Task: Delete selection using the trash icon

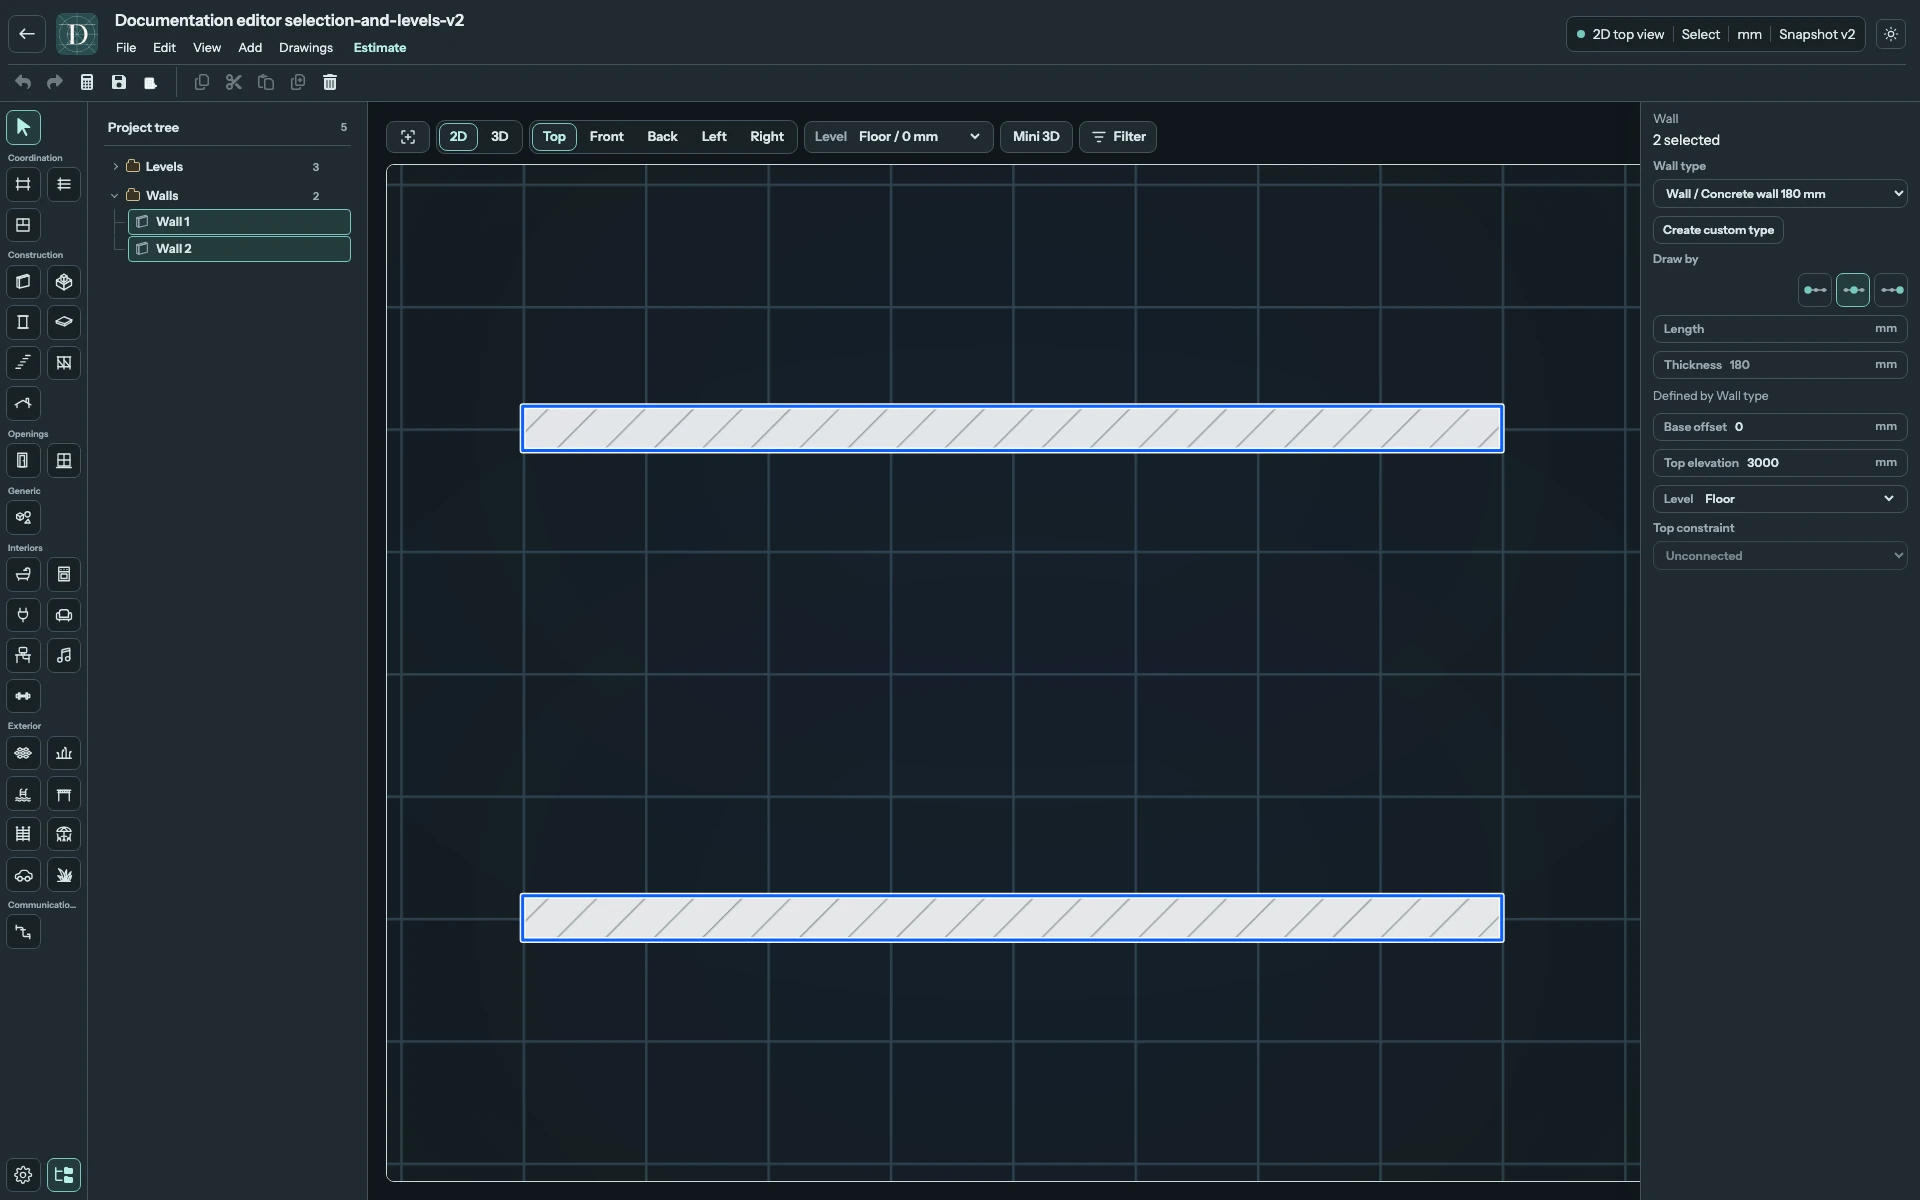Action: tap(330, 82)
